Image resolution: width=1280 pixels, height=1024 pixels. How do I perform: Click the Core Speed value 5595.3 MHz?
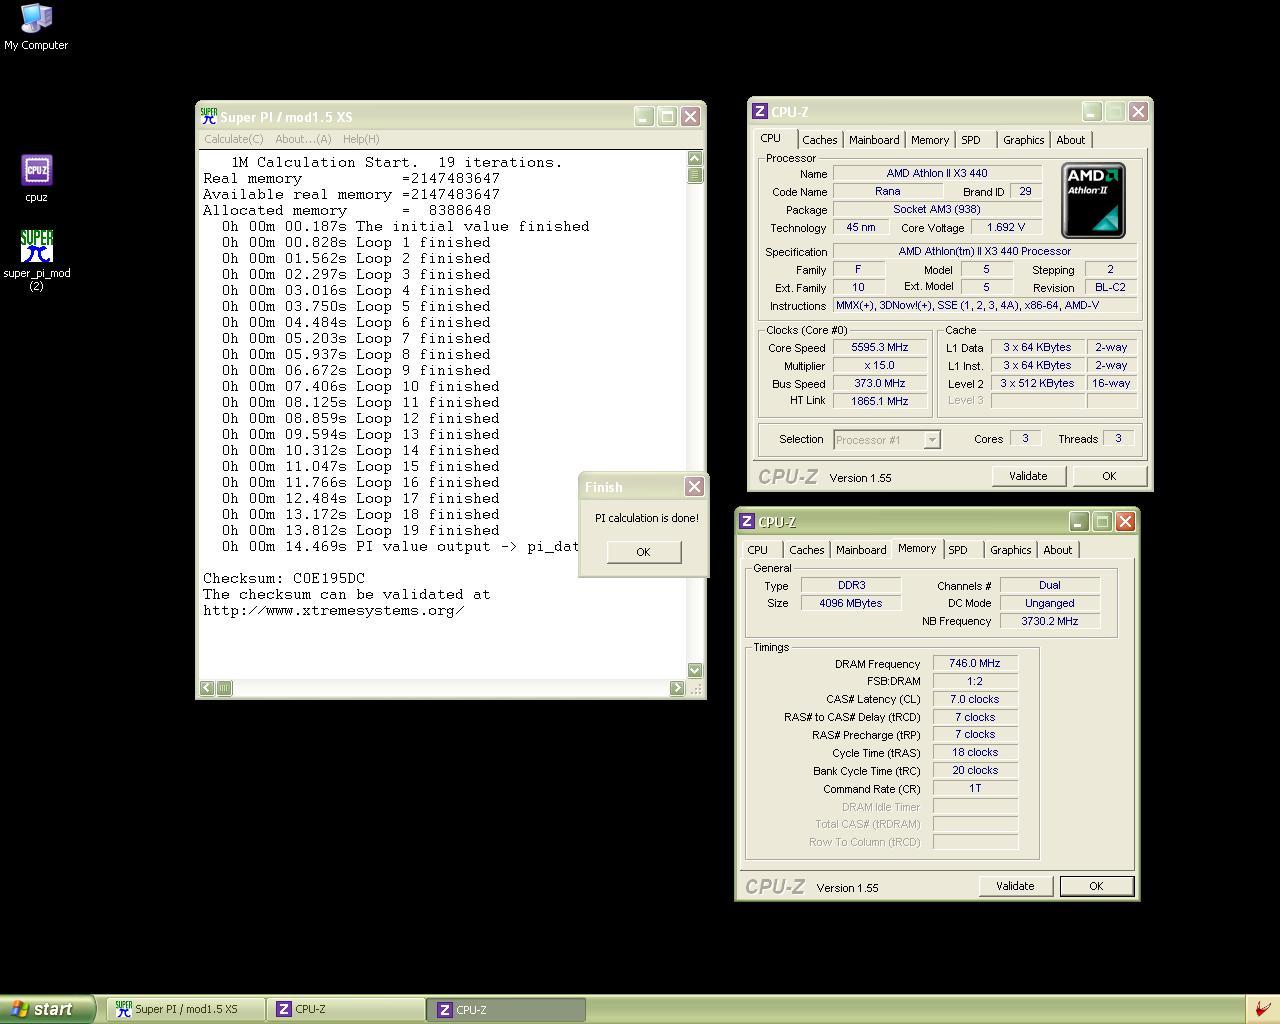[880, 348]
